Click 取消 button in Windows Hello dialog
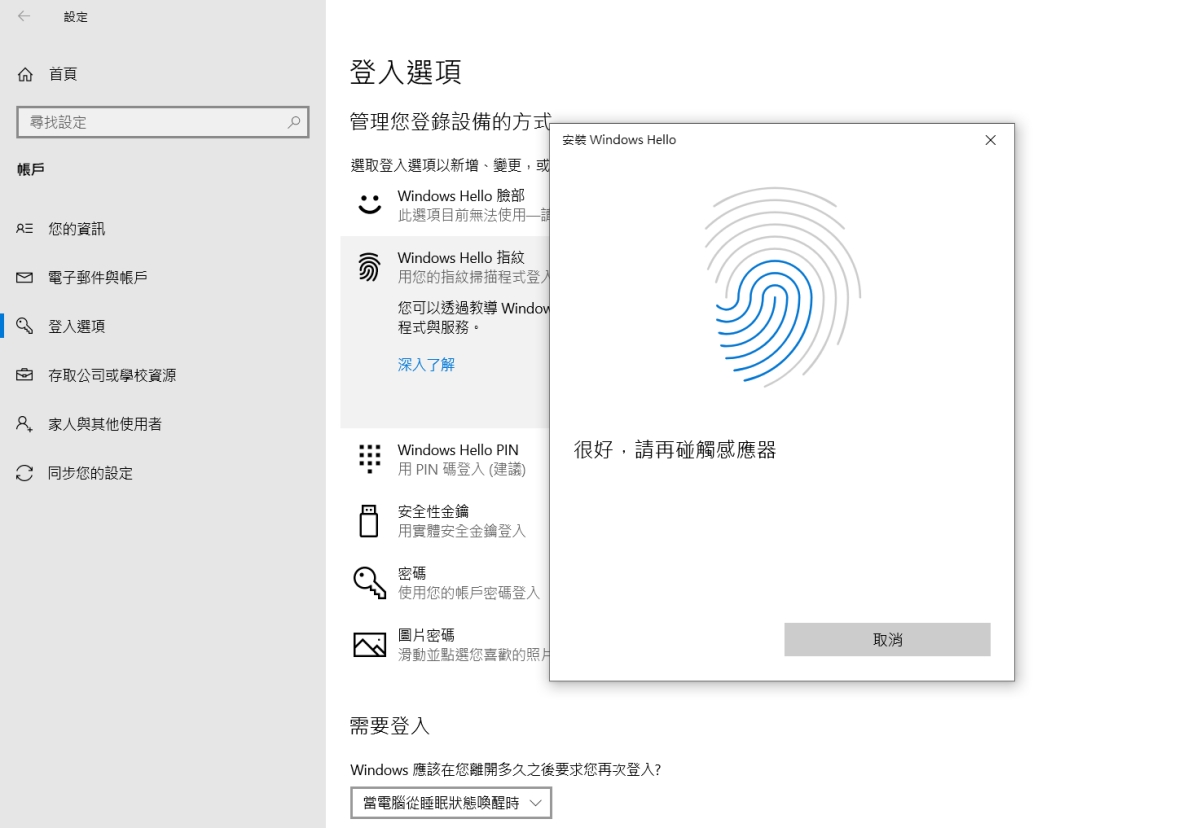Screen dimensions: 1200x828 887,640
